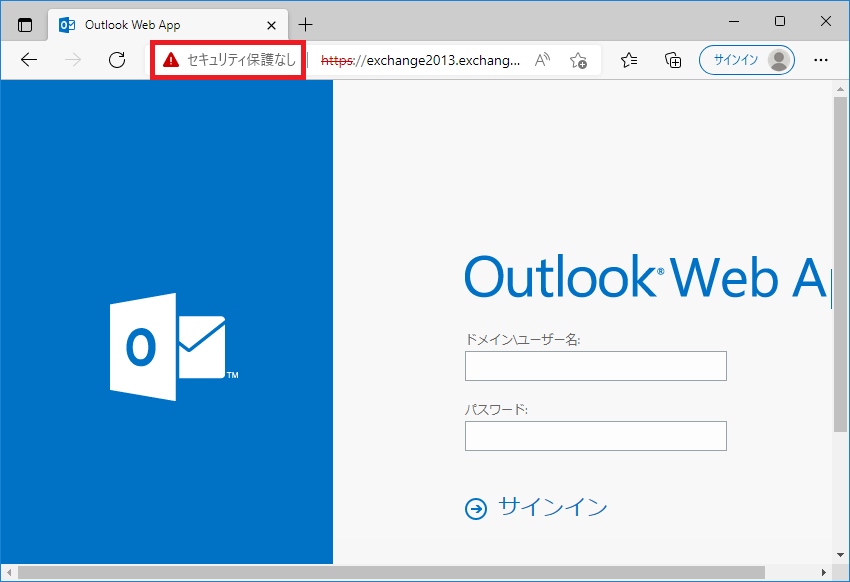850x582 pixels.
Task: Click the サインイン link on the page
Action: point(552,507)
